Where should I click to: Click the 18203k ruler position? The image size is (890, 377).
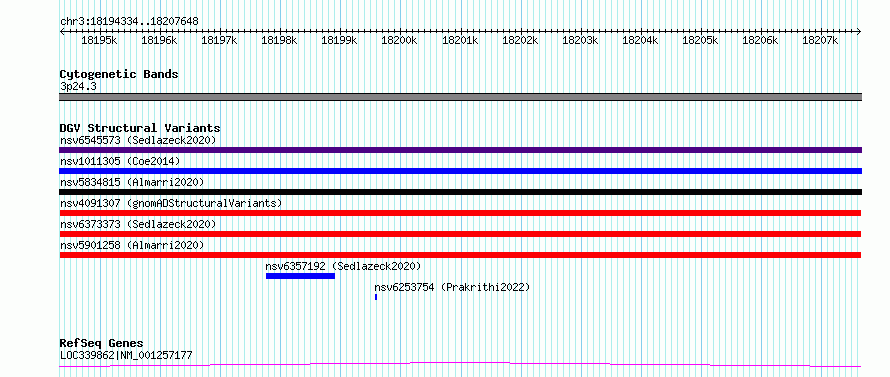580,40
